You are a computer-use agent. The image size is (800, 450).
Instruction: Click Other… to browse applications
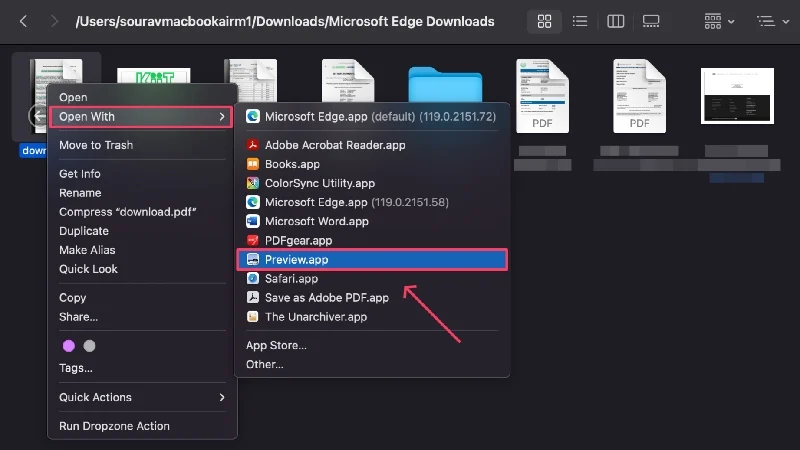265,365
